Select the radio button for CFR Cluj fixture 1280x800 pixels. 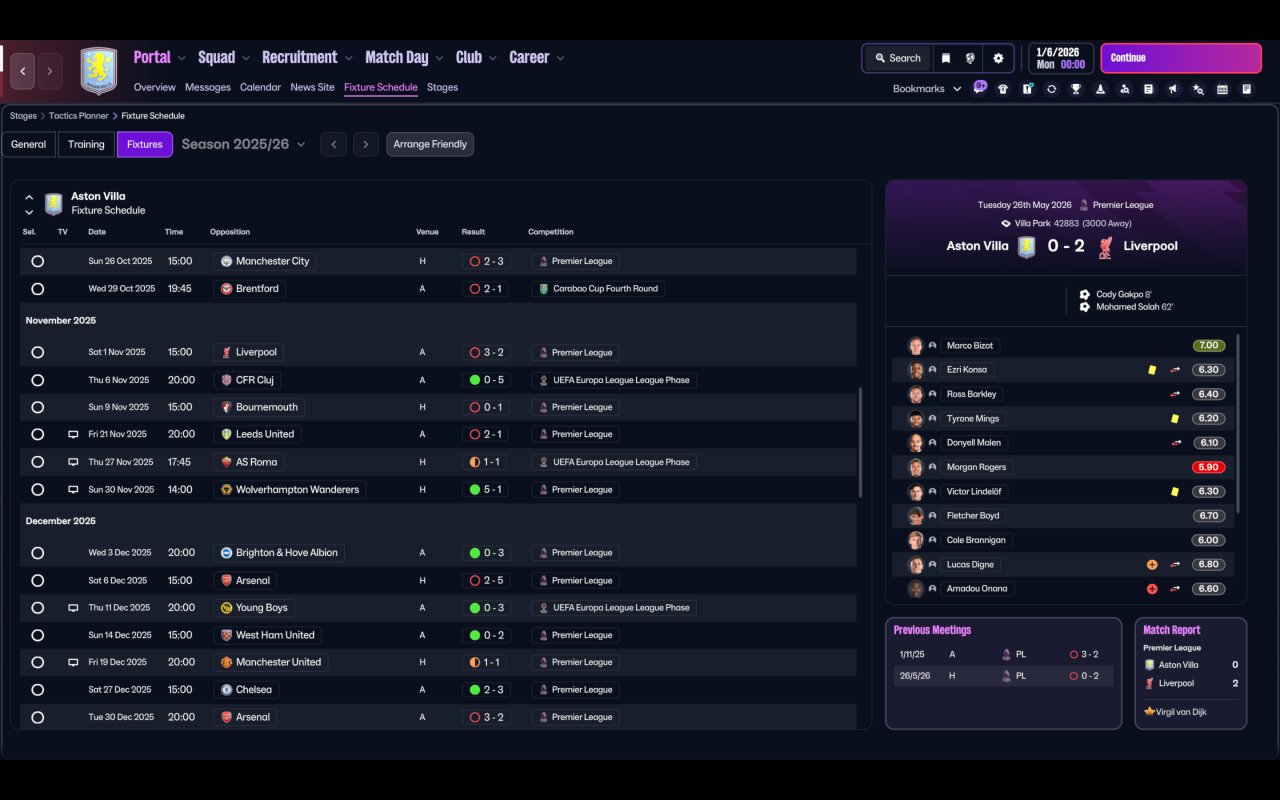(37, 380)
